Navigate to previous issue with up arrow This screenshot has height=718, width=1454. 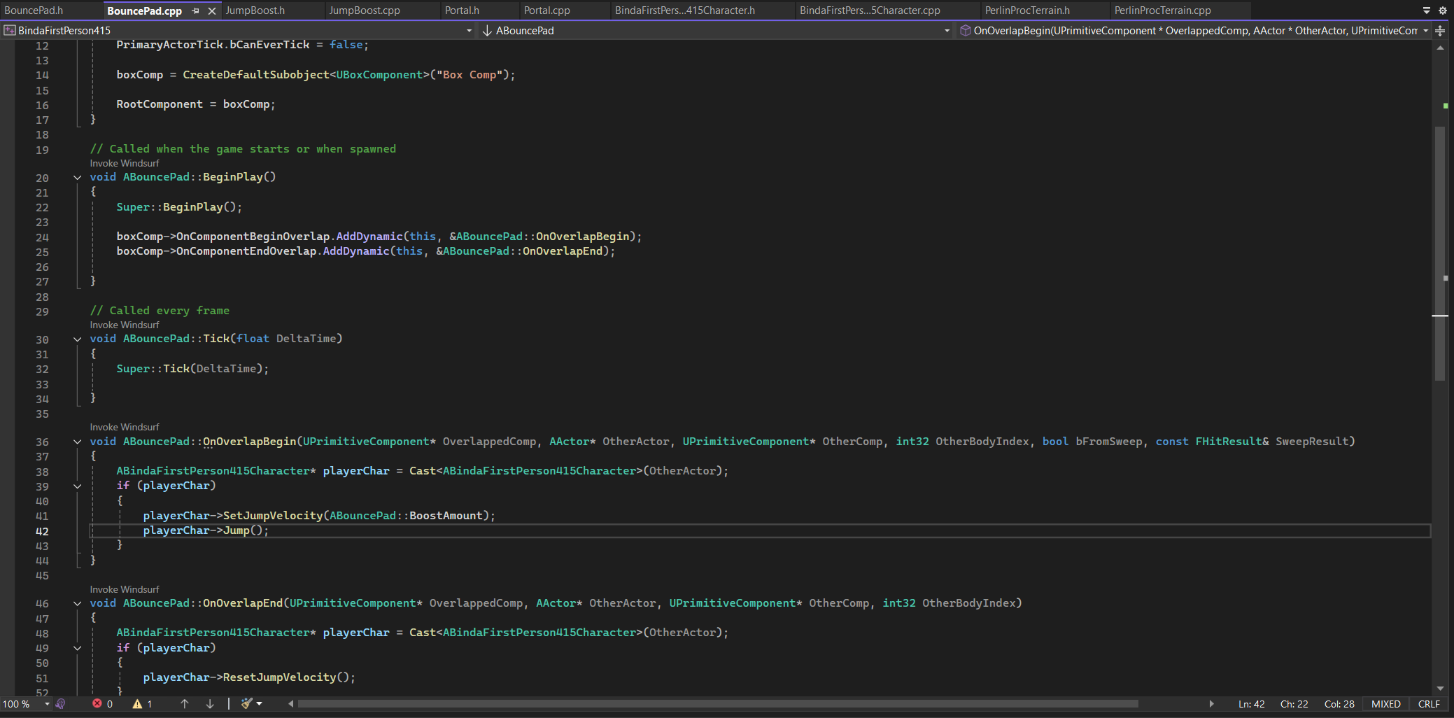coord(184,704)
